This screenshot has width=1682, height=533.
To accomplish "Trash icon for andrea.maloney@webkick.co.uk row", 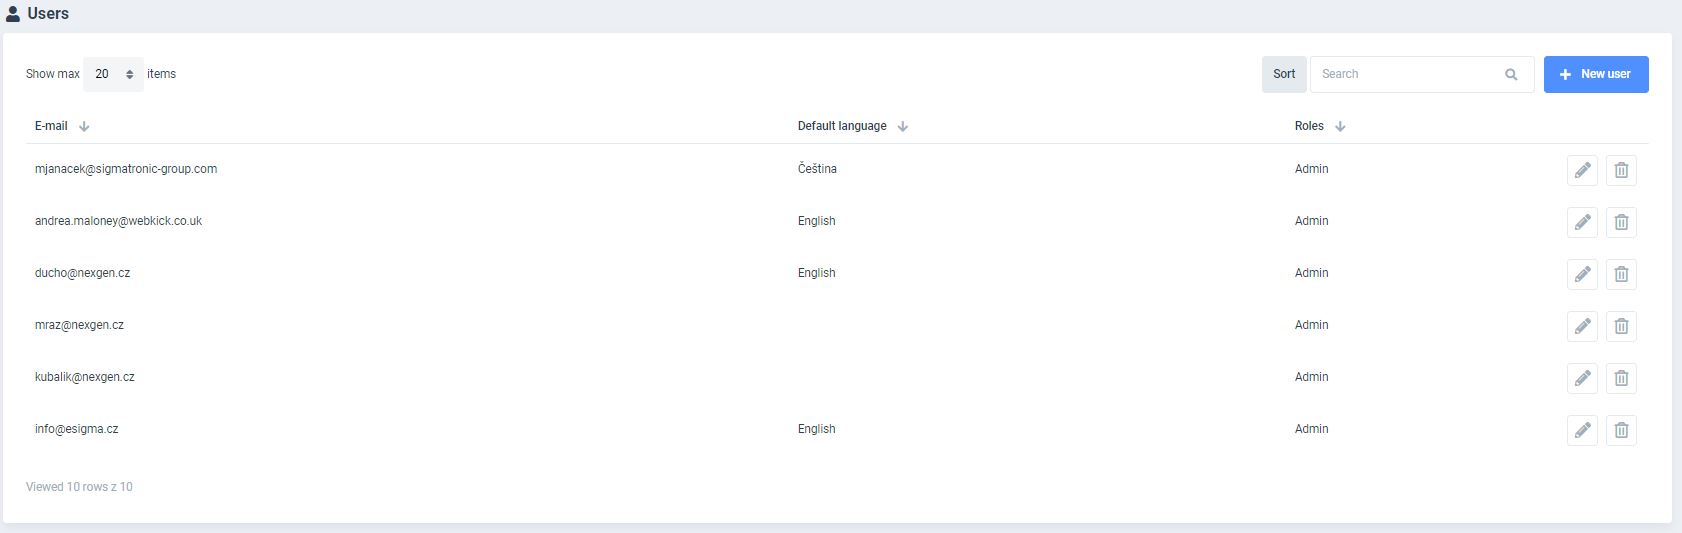I will (1621, 222).
